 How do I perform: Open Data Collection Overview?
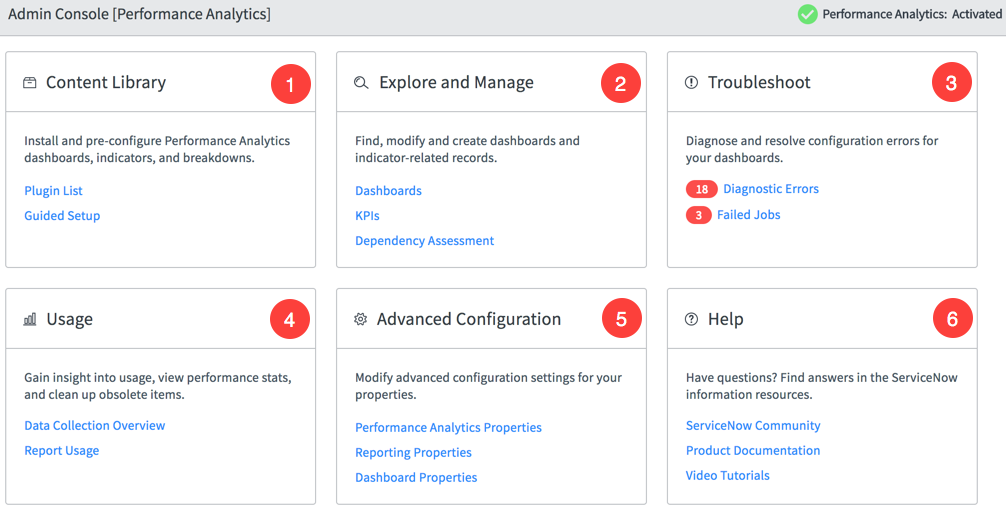pyautogui.click(x=94, y=426)
